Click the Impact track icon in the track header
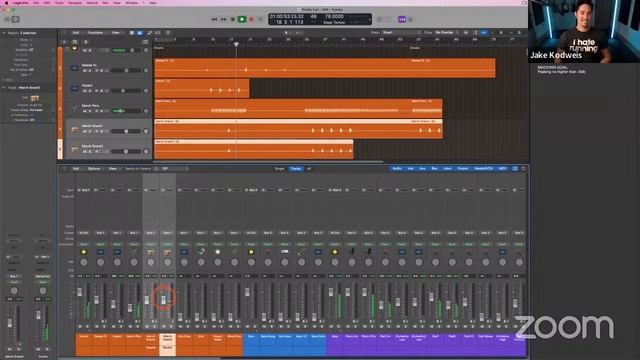Image resolution: width=640 pixels, height=360 pixels. click(x=75, y=88)
